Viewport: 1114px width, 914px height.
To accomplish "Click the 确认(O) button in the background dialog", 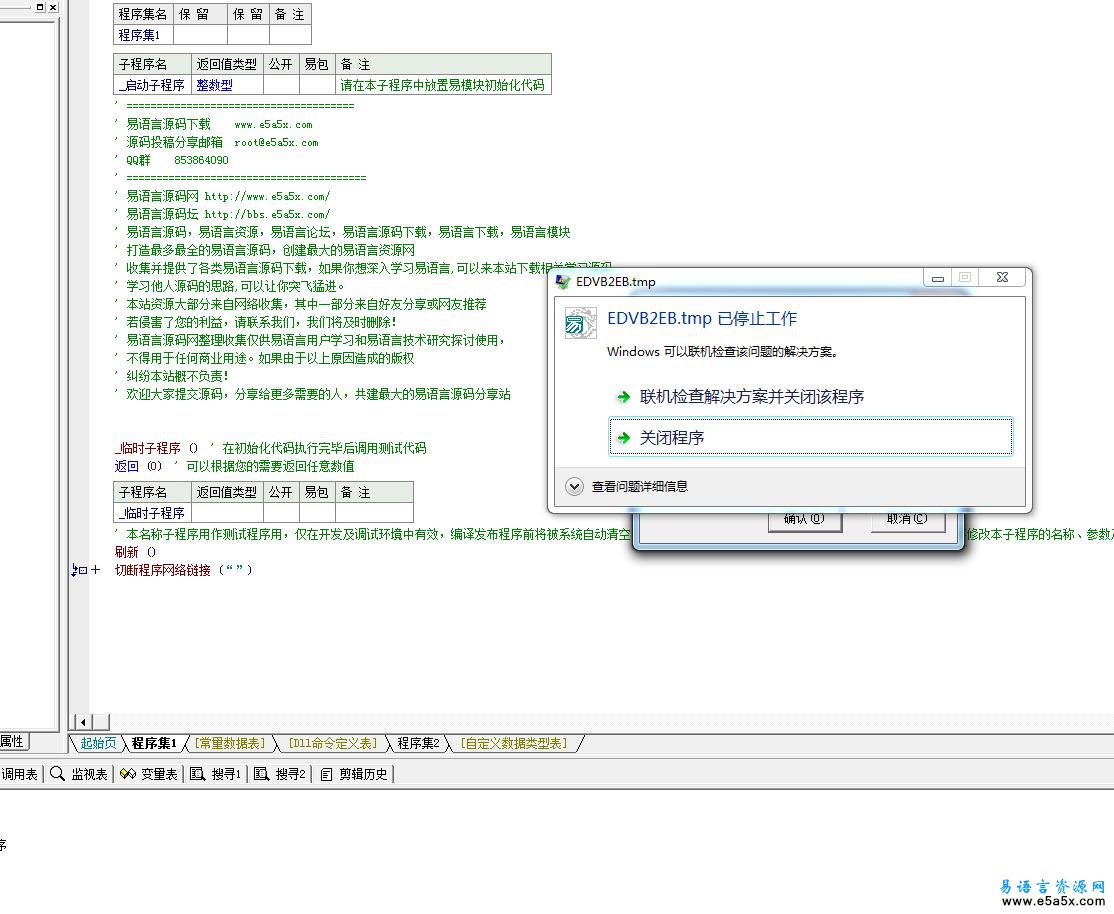I will pyautogui.click(x=804, y=520).
